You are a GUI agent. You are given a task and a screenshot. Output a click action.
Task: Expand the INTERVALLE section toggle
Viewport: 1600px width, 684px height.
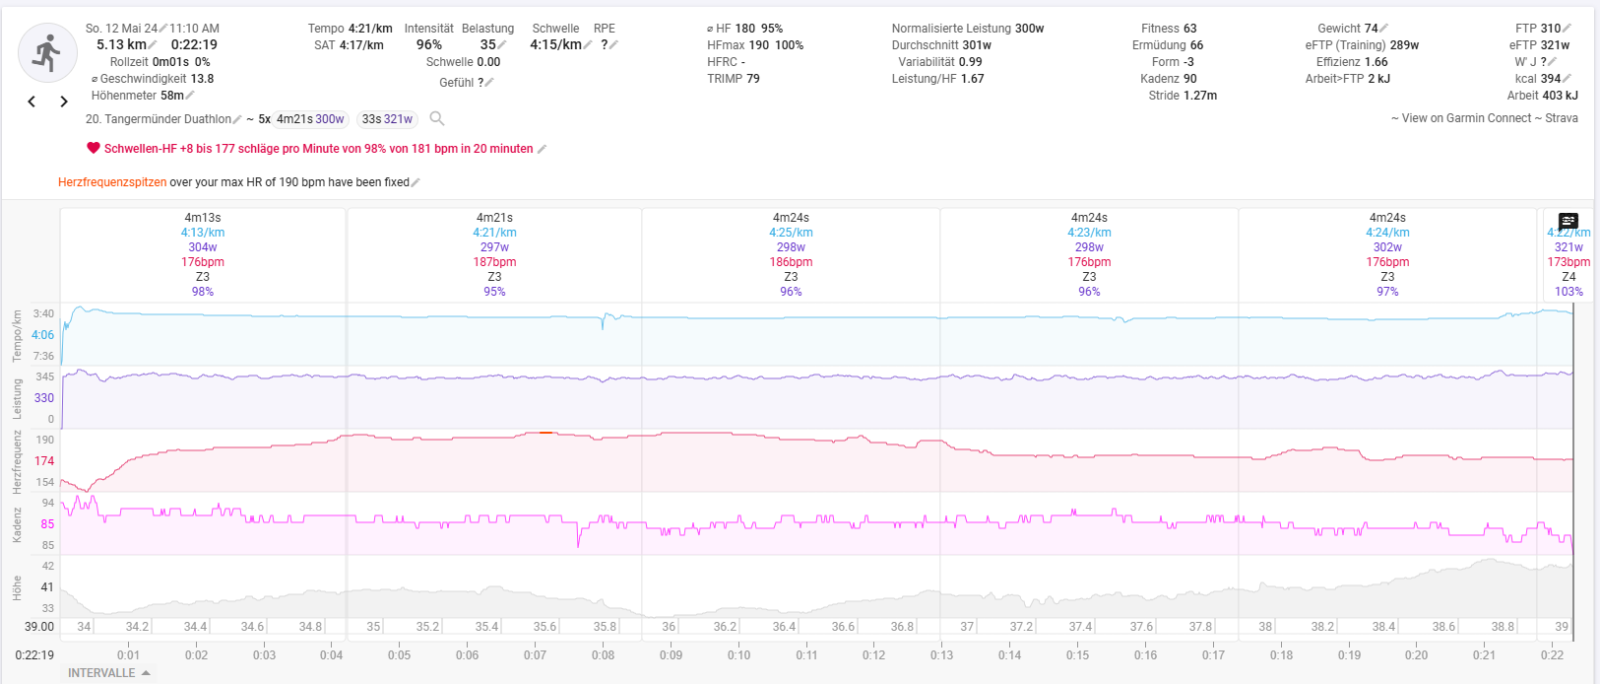click(108, 673)
